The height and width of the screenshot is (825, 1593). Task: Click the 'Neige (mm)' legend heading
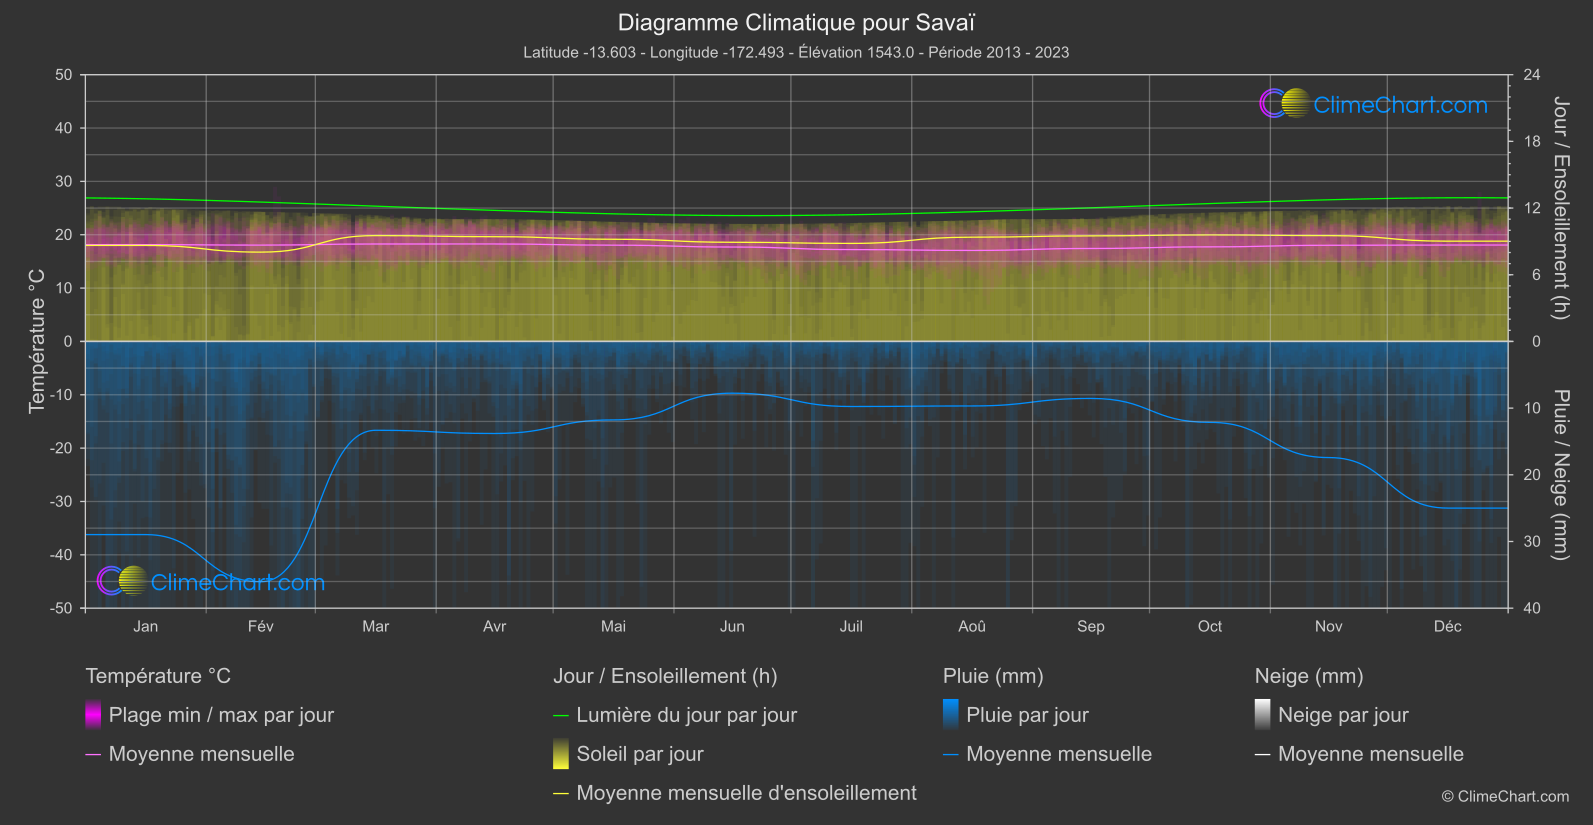click(x=1309, y=676)
